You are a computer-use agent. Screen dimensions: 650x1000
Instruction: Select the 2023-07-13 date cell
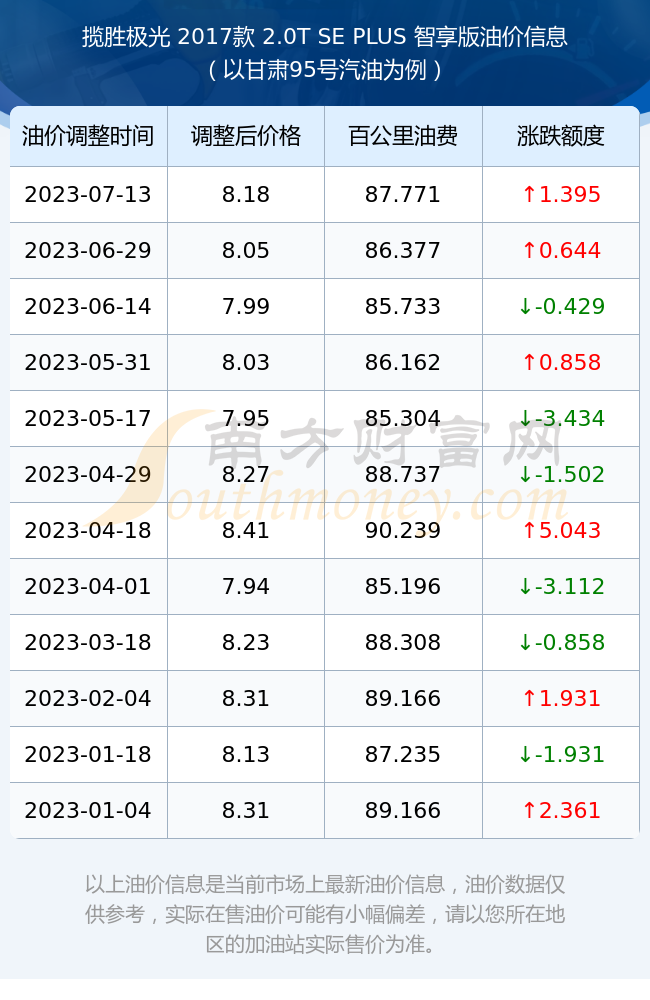point(88,194)
